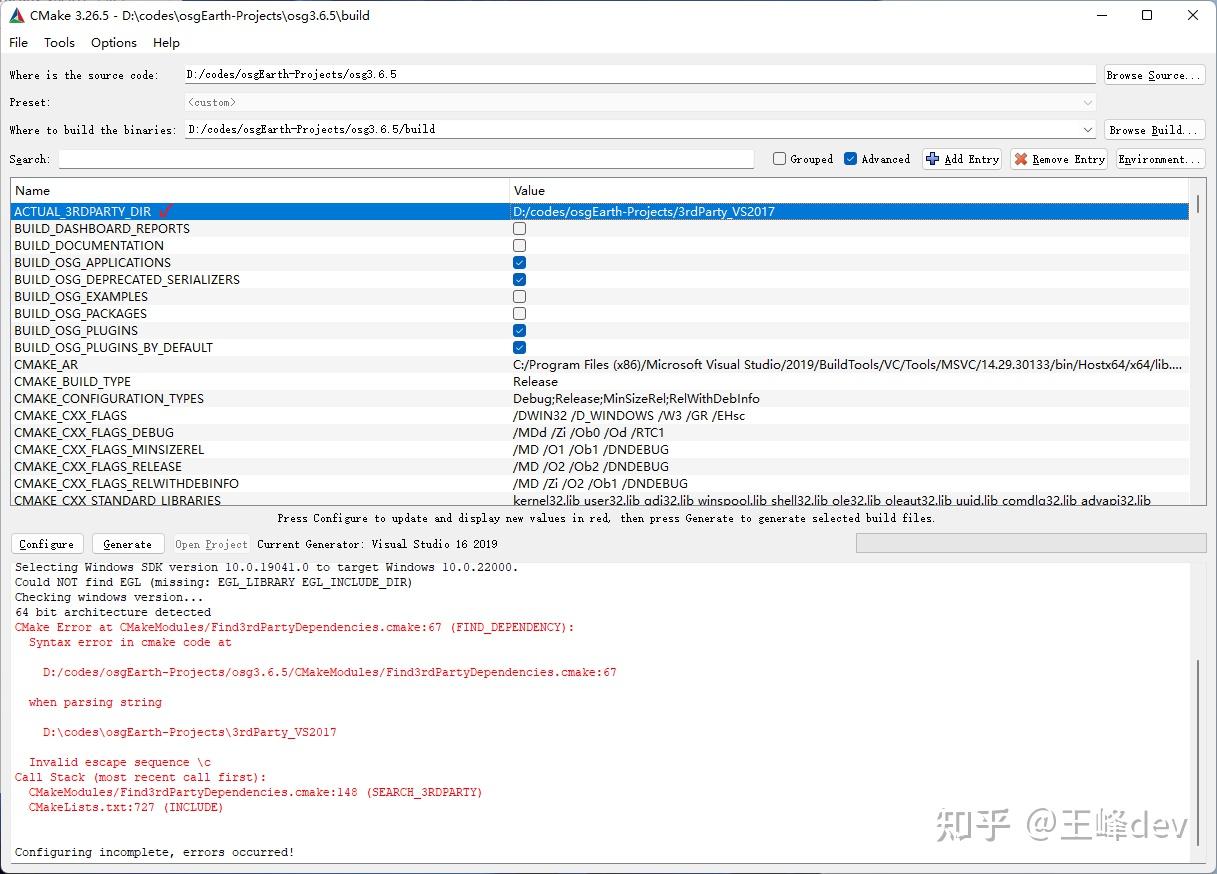Sort entries by Name column header

click(260, 190)
